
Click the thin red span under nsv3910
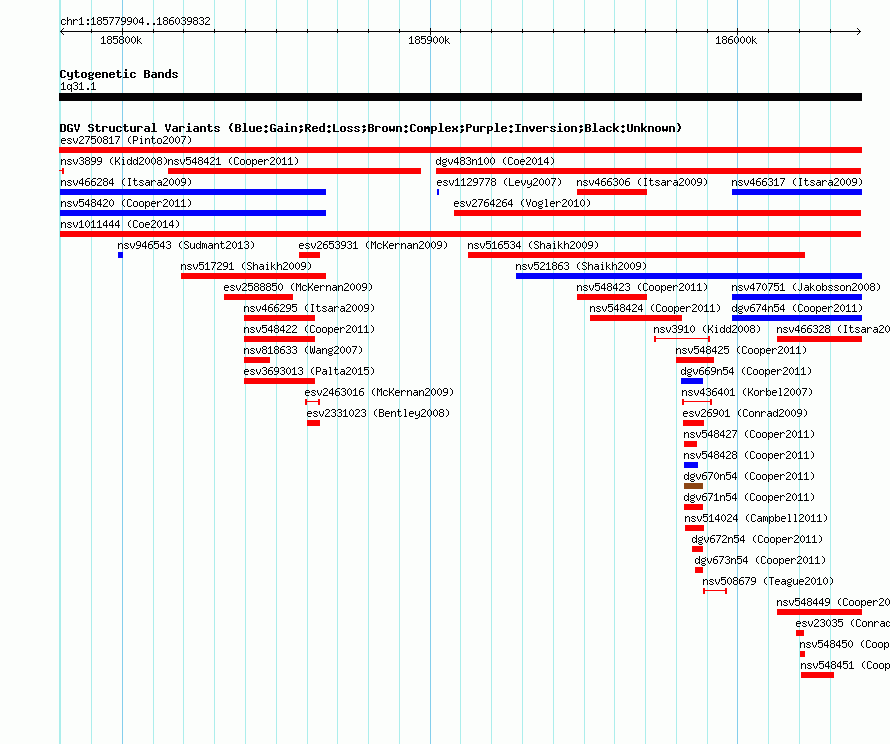682,339
